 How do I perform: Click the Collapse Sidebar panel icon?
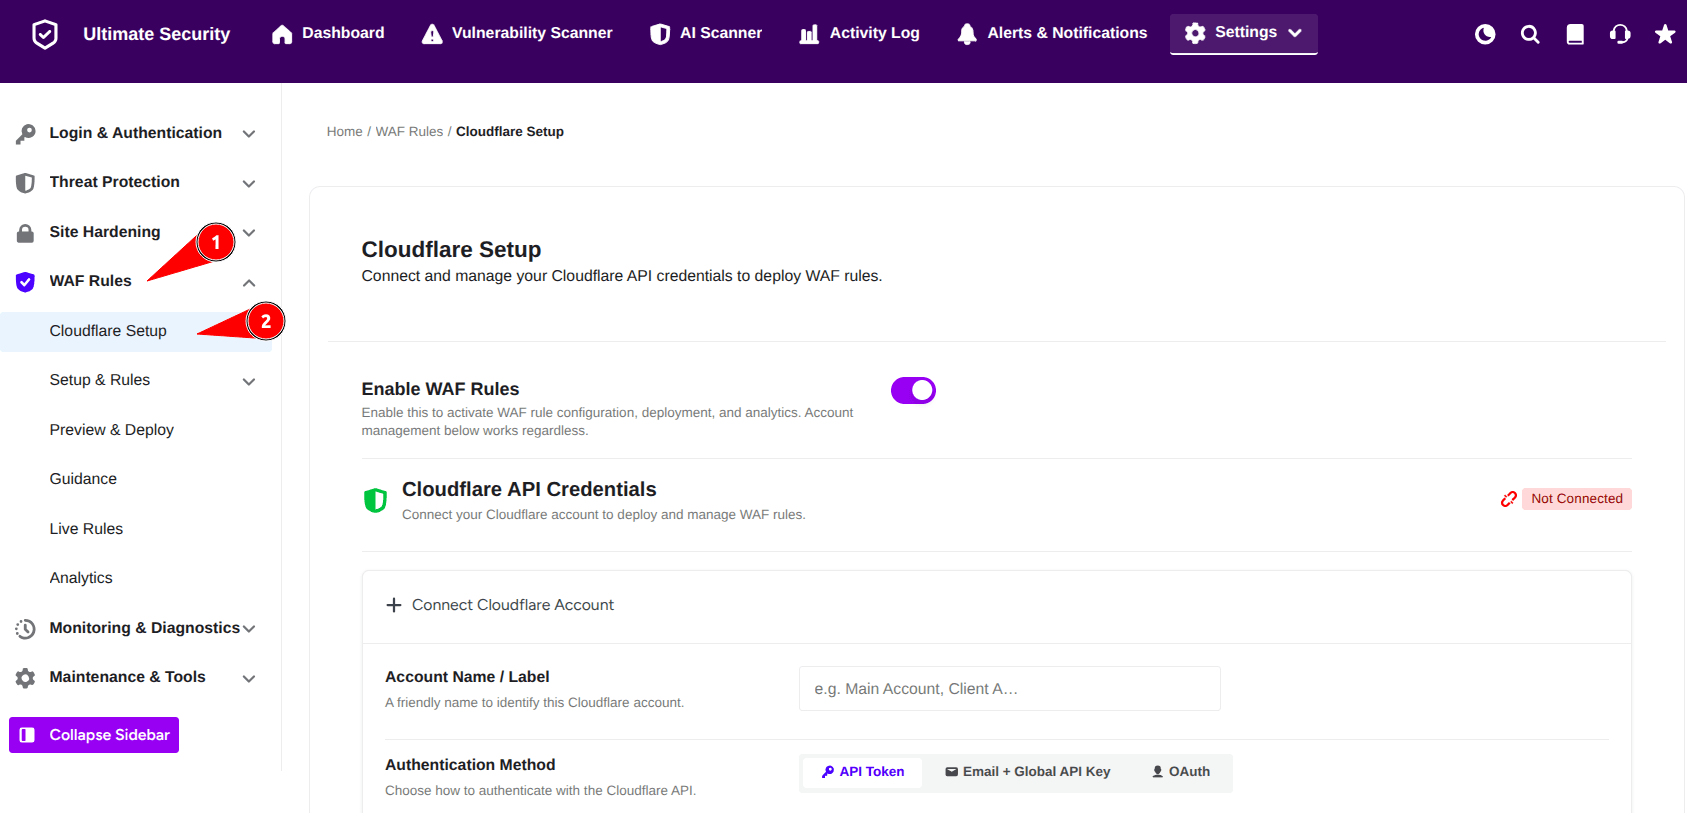click(27, 735)
